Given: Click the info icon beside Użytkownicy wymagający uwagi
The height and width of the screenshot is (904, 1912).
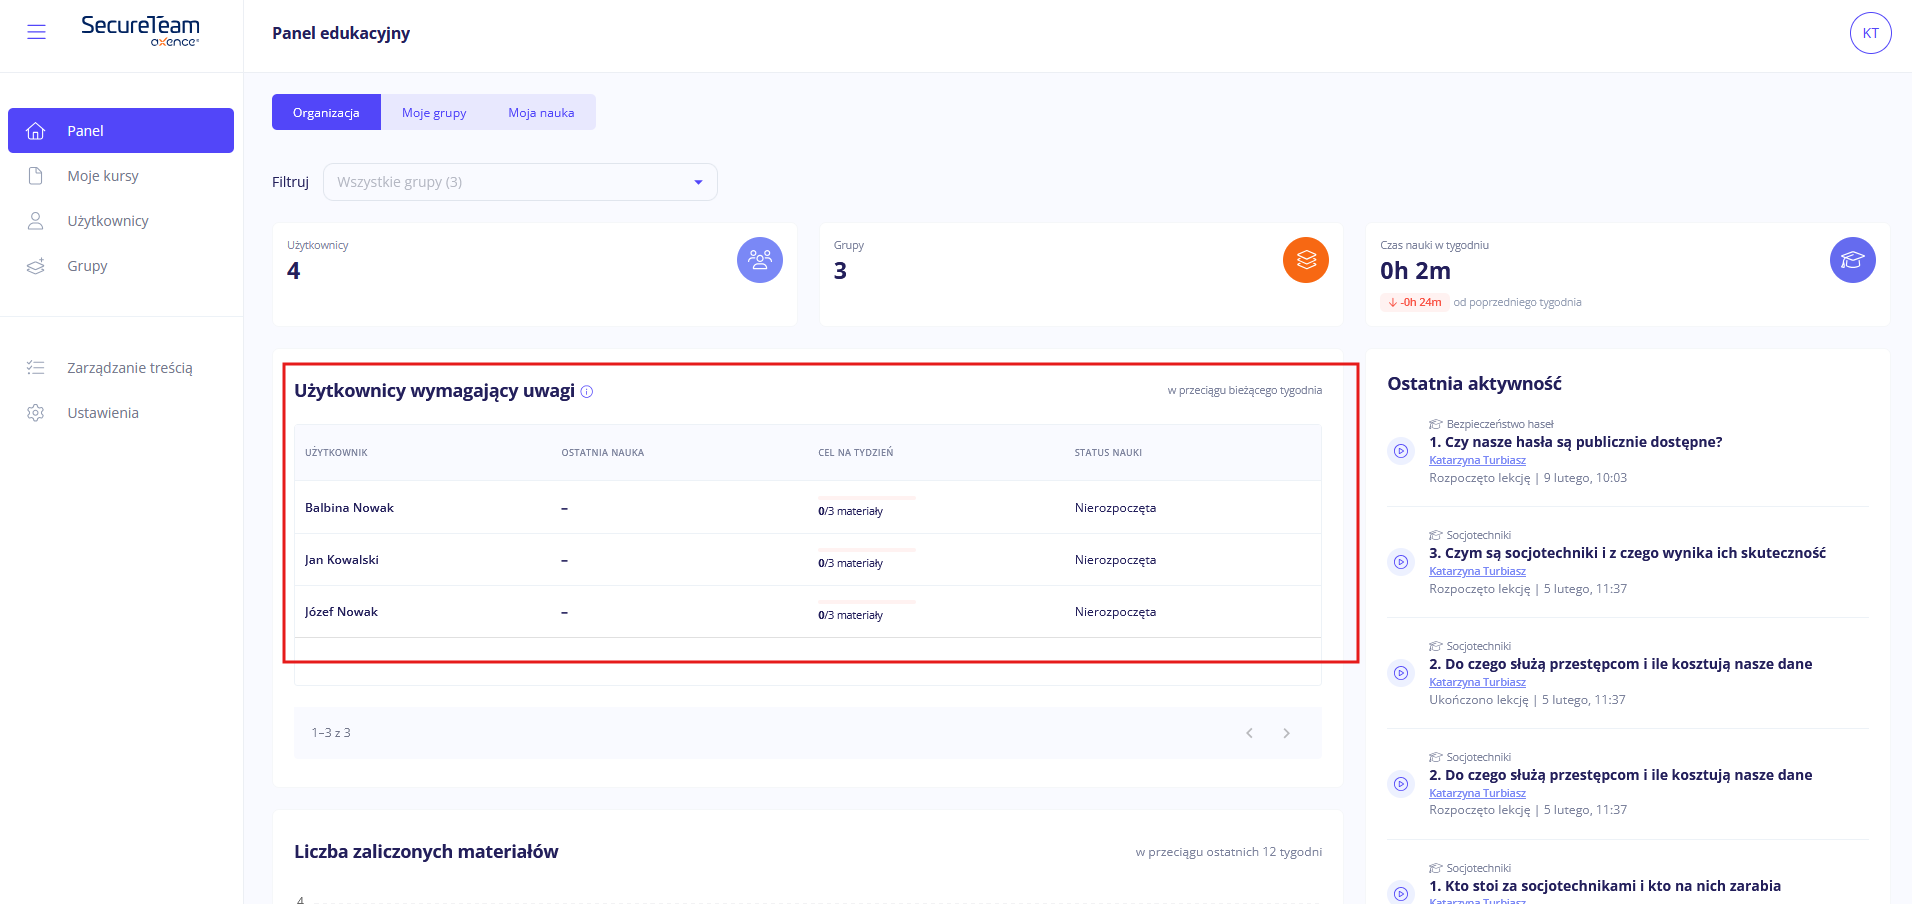Looking at the screenshot, I should tap(587, 392).
